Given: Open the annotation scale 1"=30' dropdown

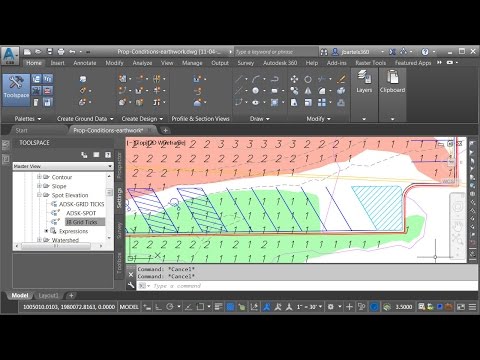Looking at the screenshot, I should click(309, 307).
